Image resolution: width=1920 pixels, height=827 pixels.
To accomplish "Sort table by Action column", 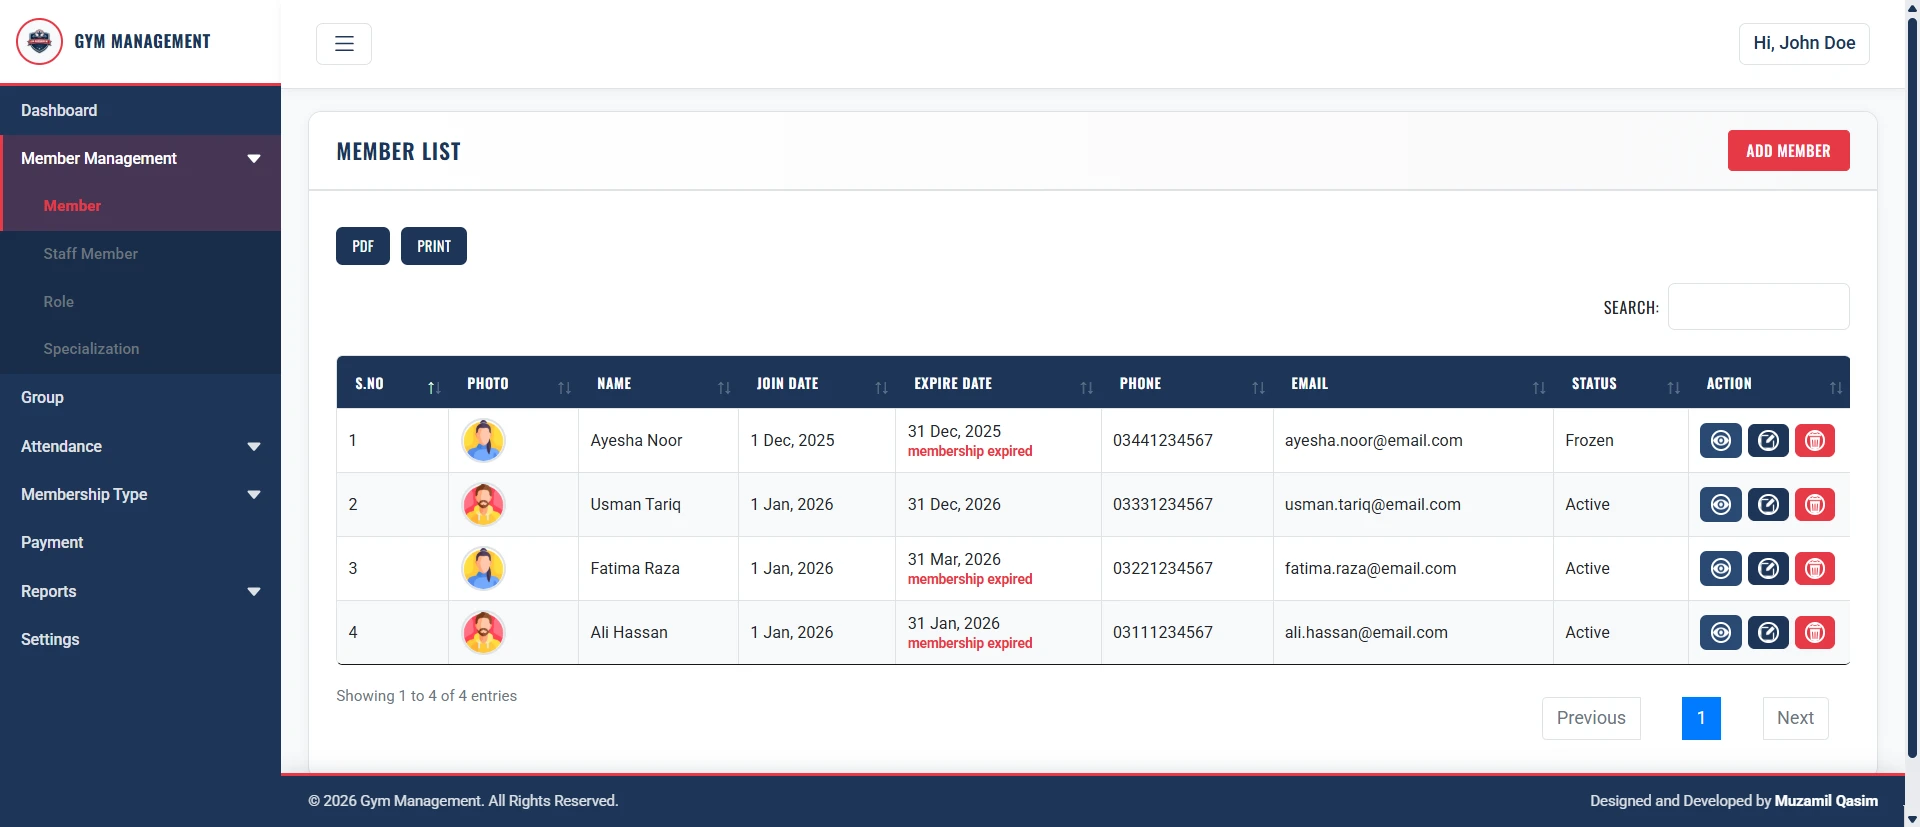I will tap(1769, 383).
